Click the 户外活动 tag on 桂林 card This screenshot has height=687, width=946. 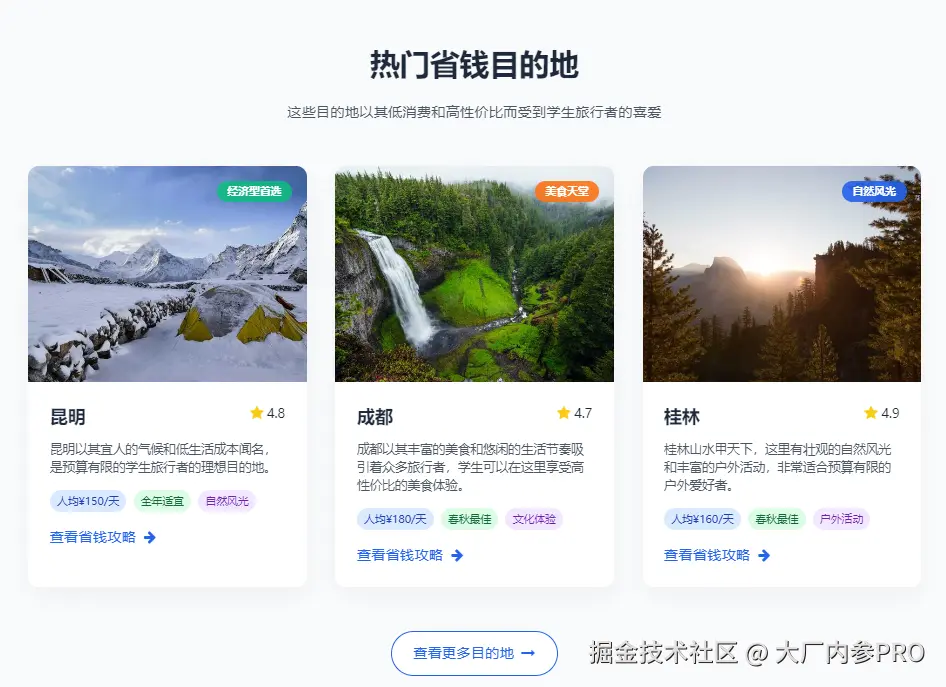tap(841, 519)
